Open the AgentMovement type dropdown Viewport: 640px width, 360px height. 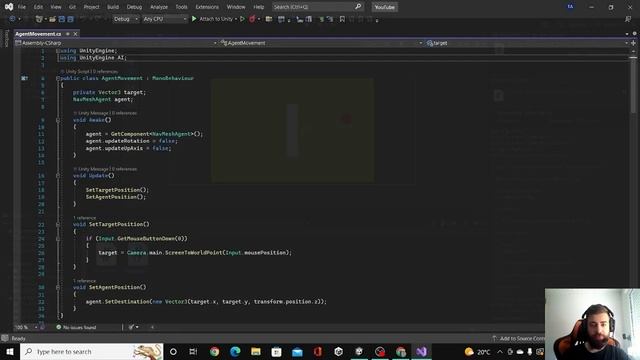click(x=321, y=43)
